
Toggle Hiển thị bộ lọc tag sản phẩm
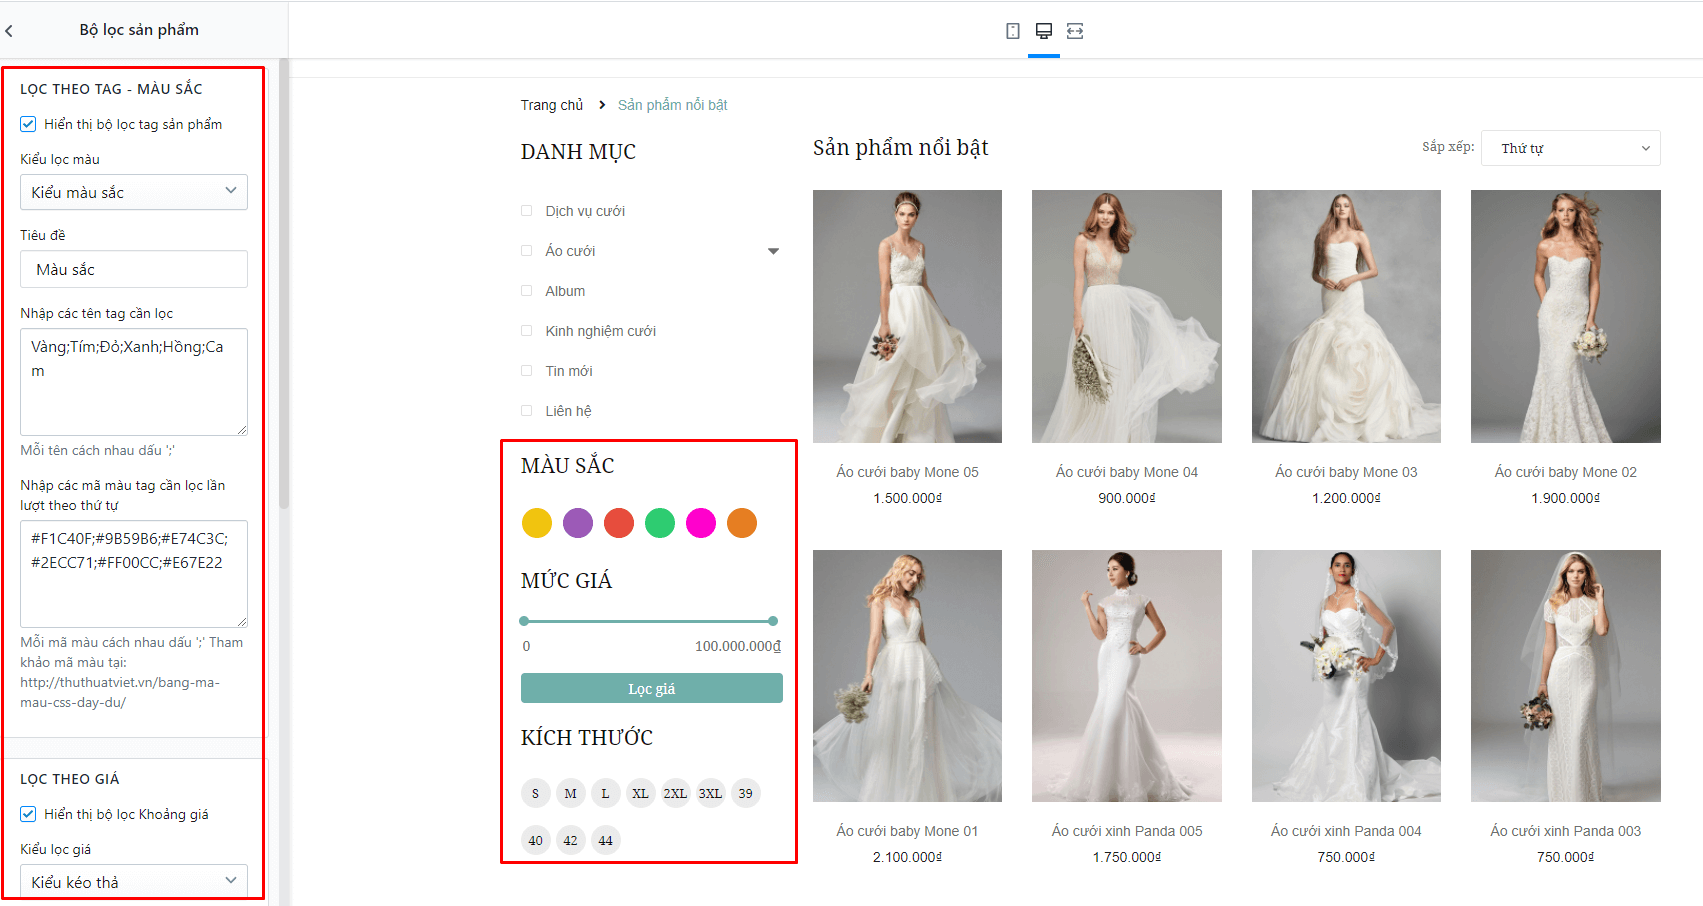28,124
